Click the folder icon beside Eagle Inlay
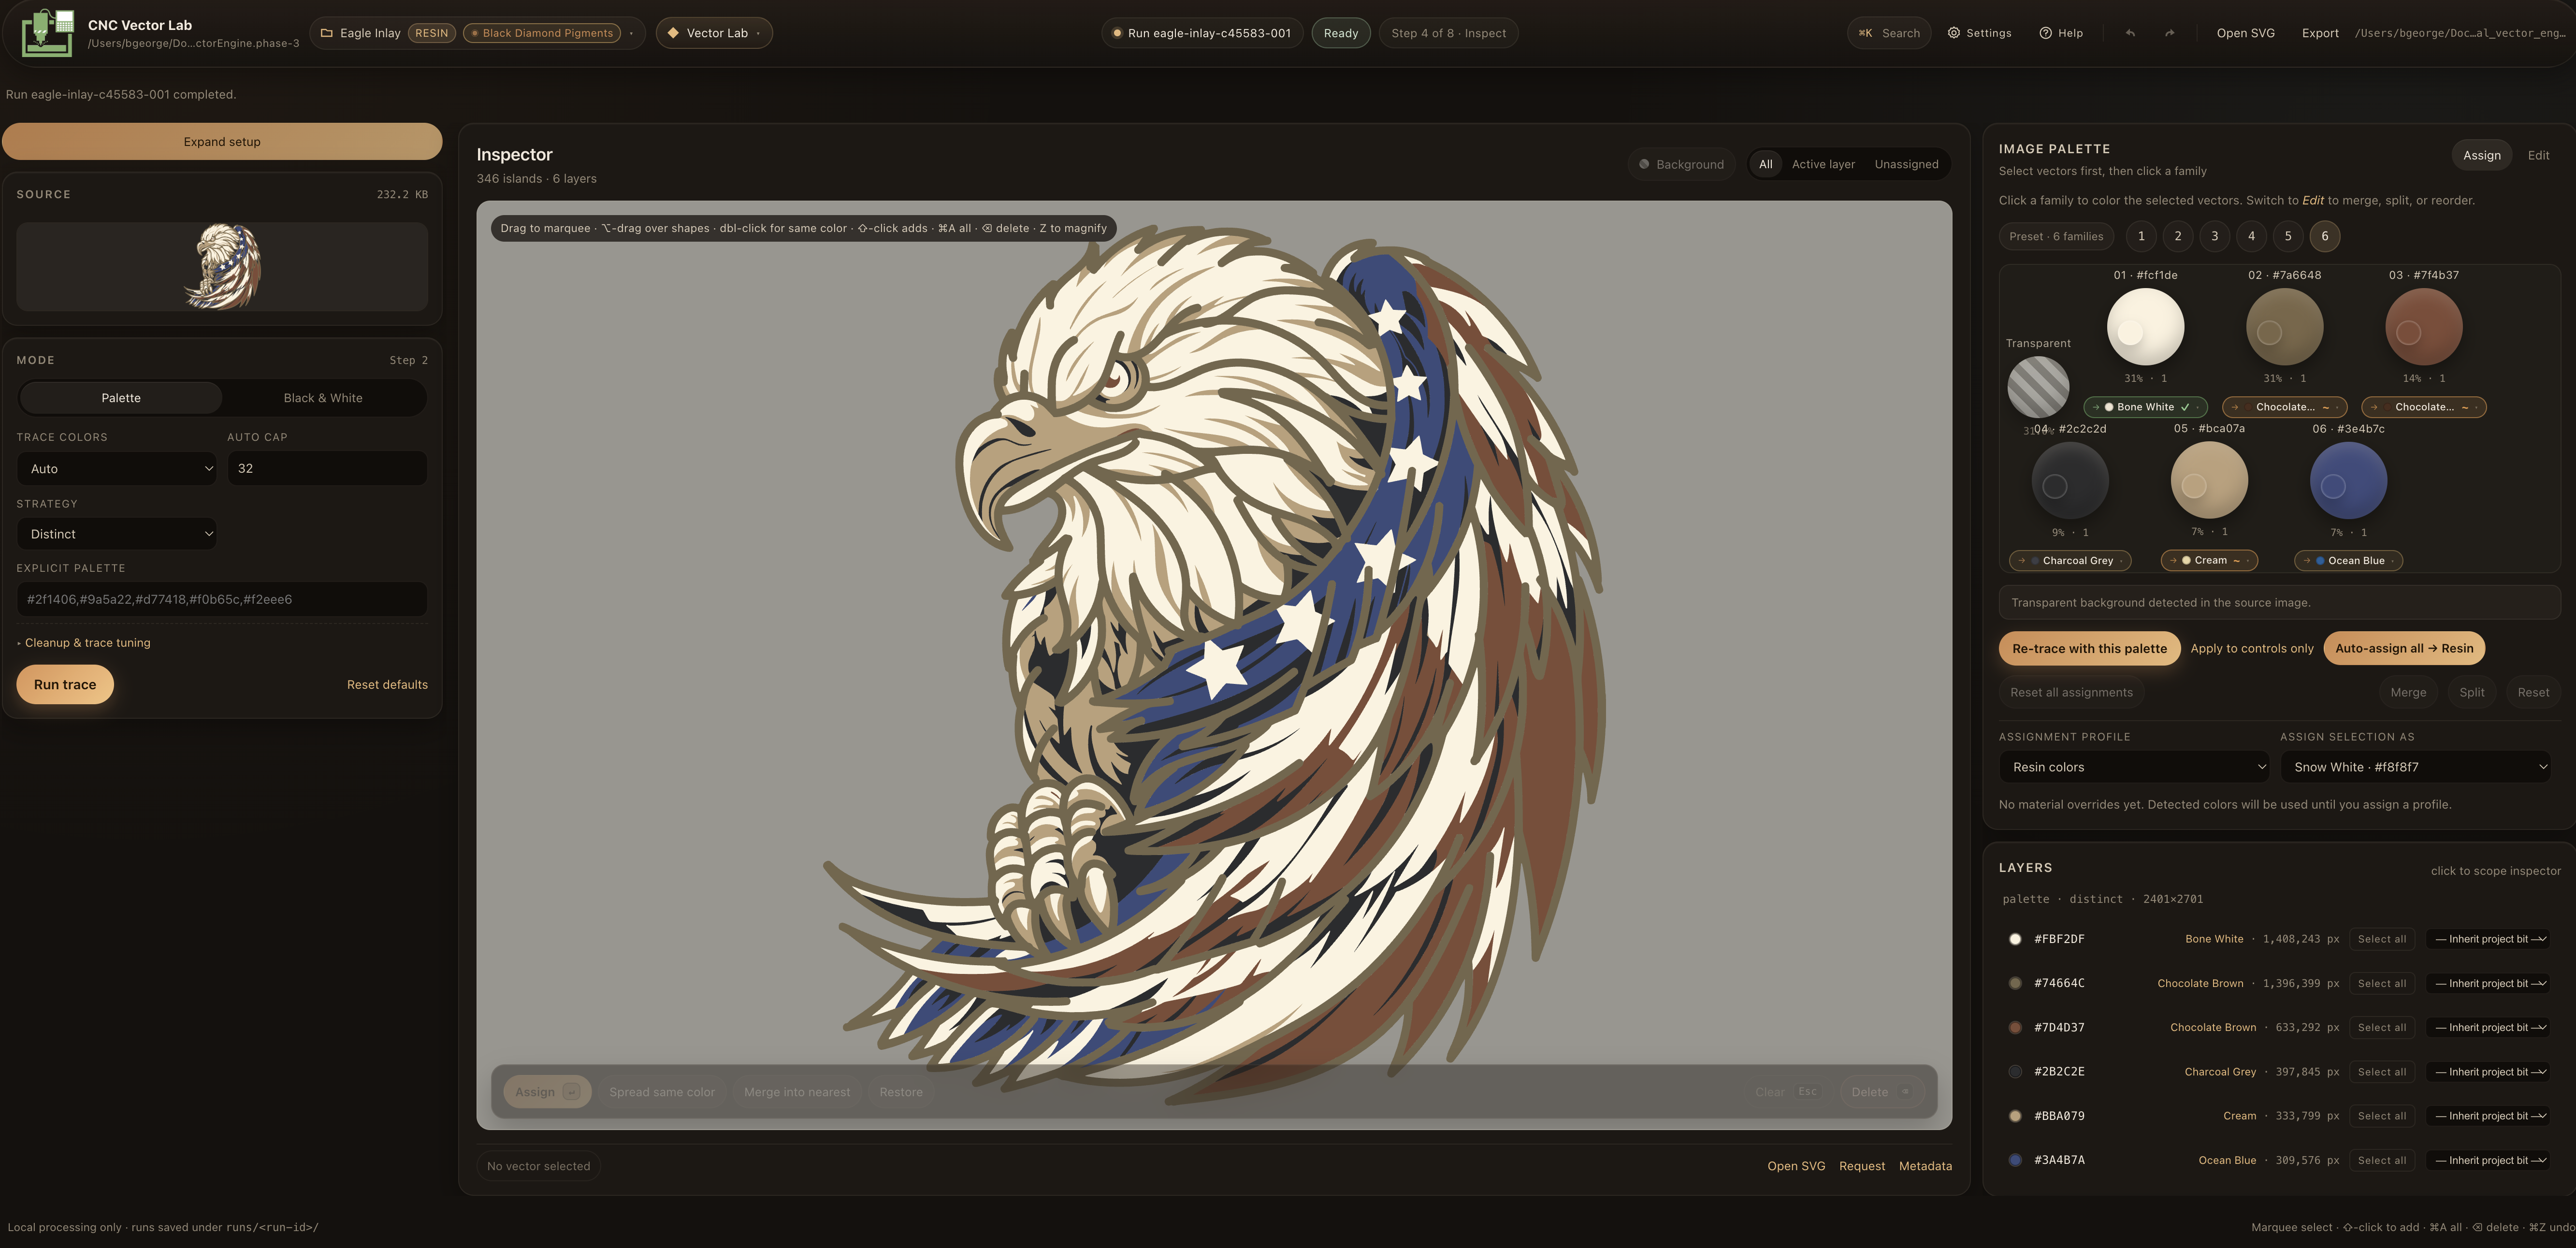 click(x=326, y=33)
